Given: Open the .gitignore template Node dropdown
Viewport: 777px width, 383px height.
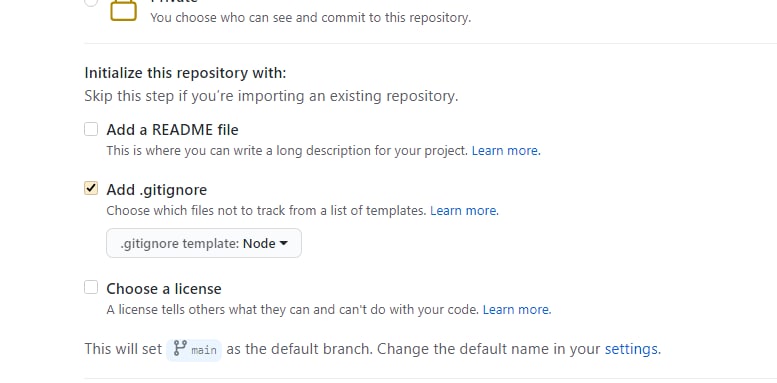Looking at the screenshot, I should click(x=204, y=243).
